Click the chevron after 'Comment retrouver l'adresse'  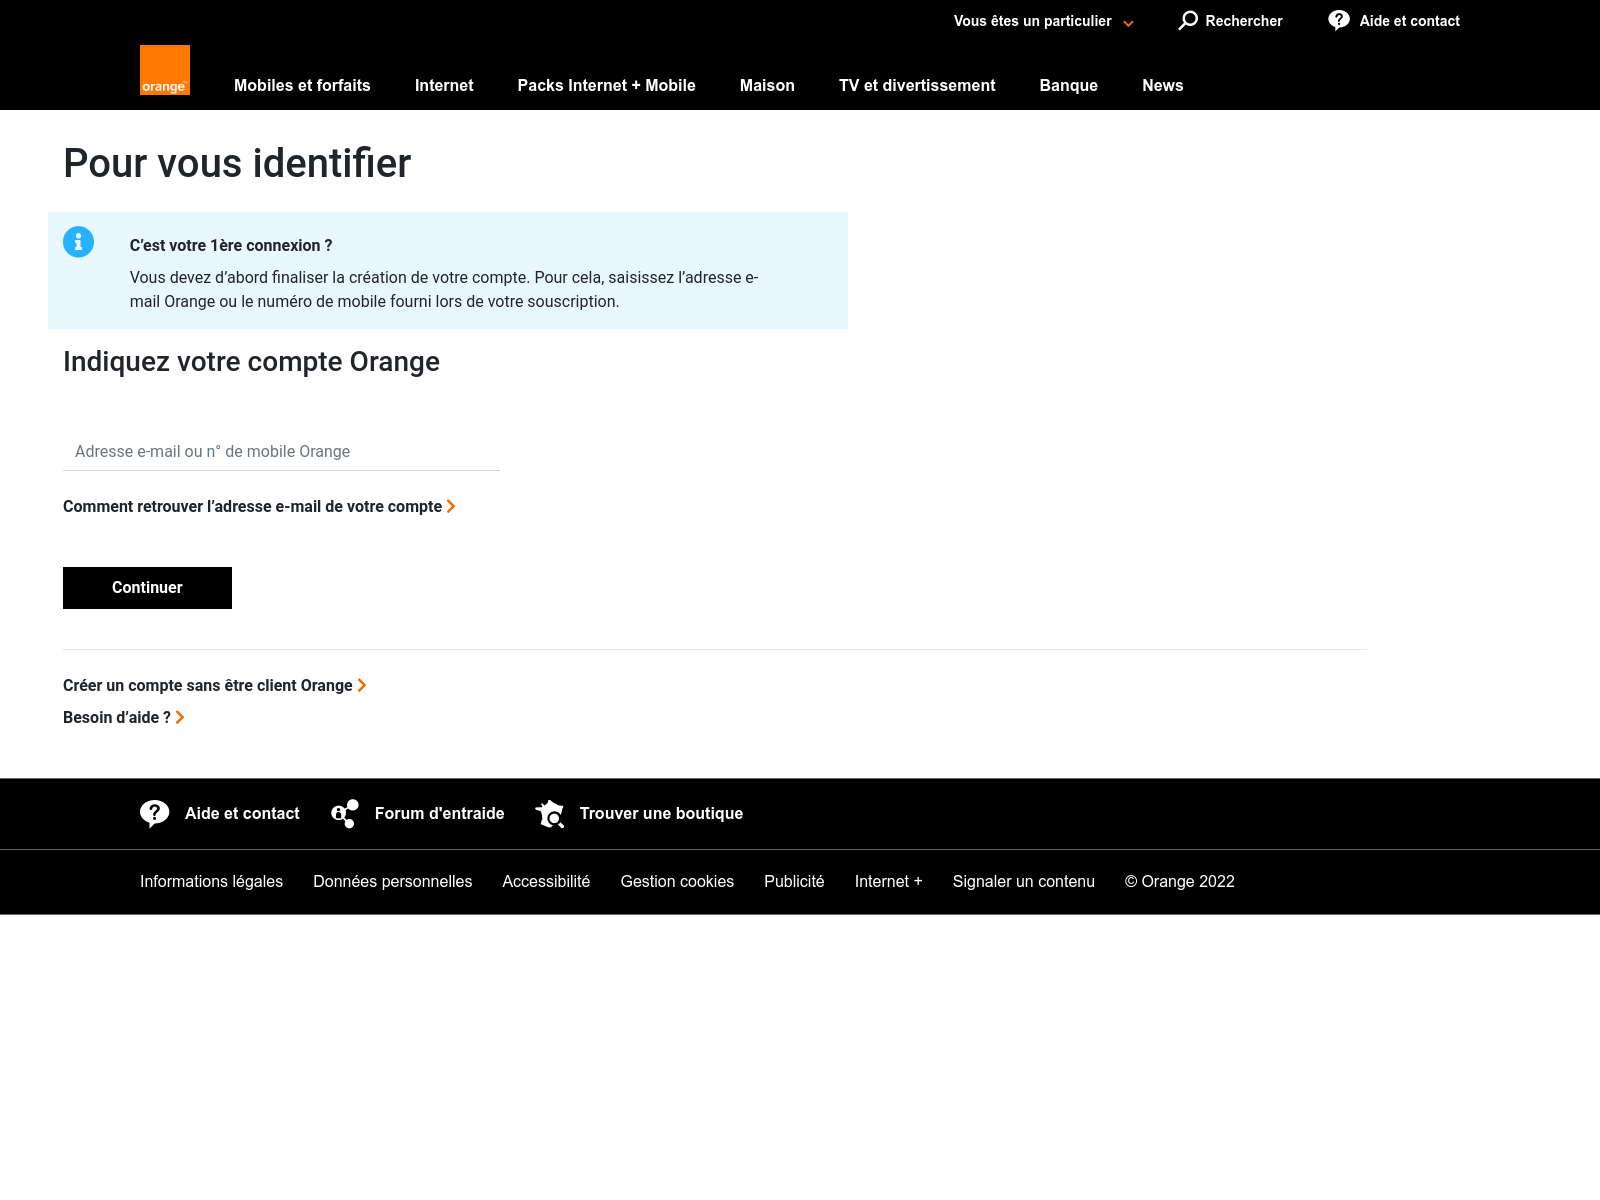tap(451, 507)
